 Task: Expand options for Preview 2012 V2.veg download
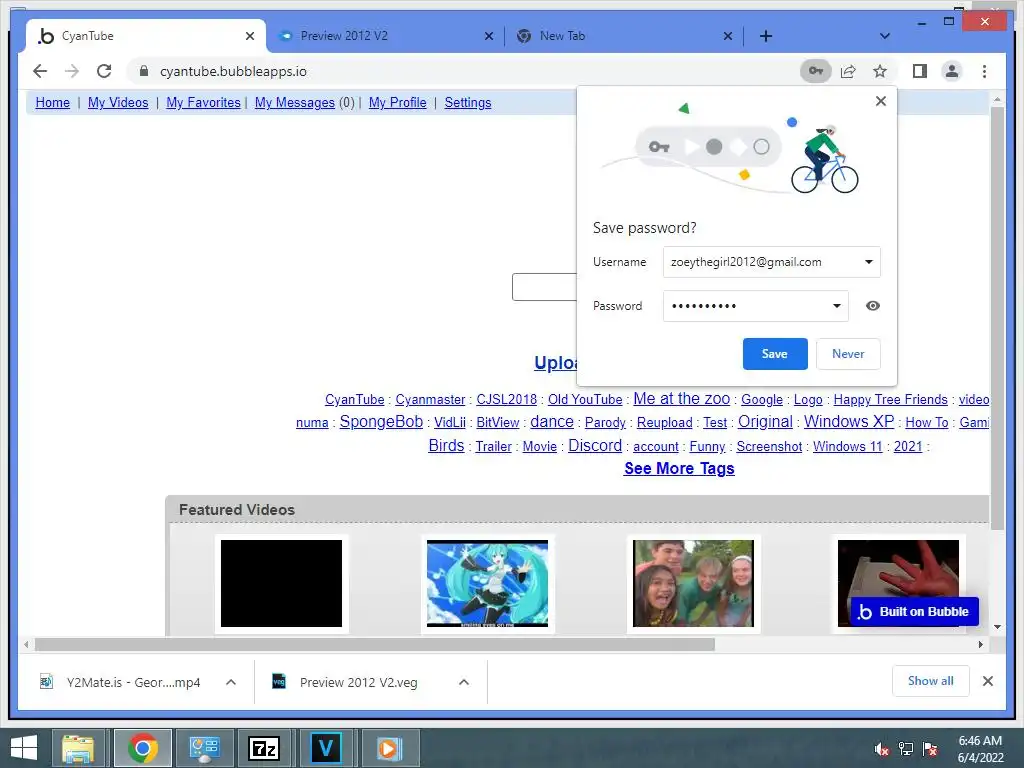[464, 682]
